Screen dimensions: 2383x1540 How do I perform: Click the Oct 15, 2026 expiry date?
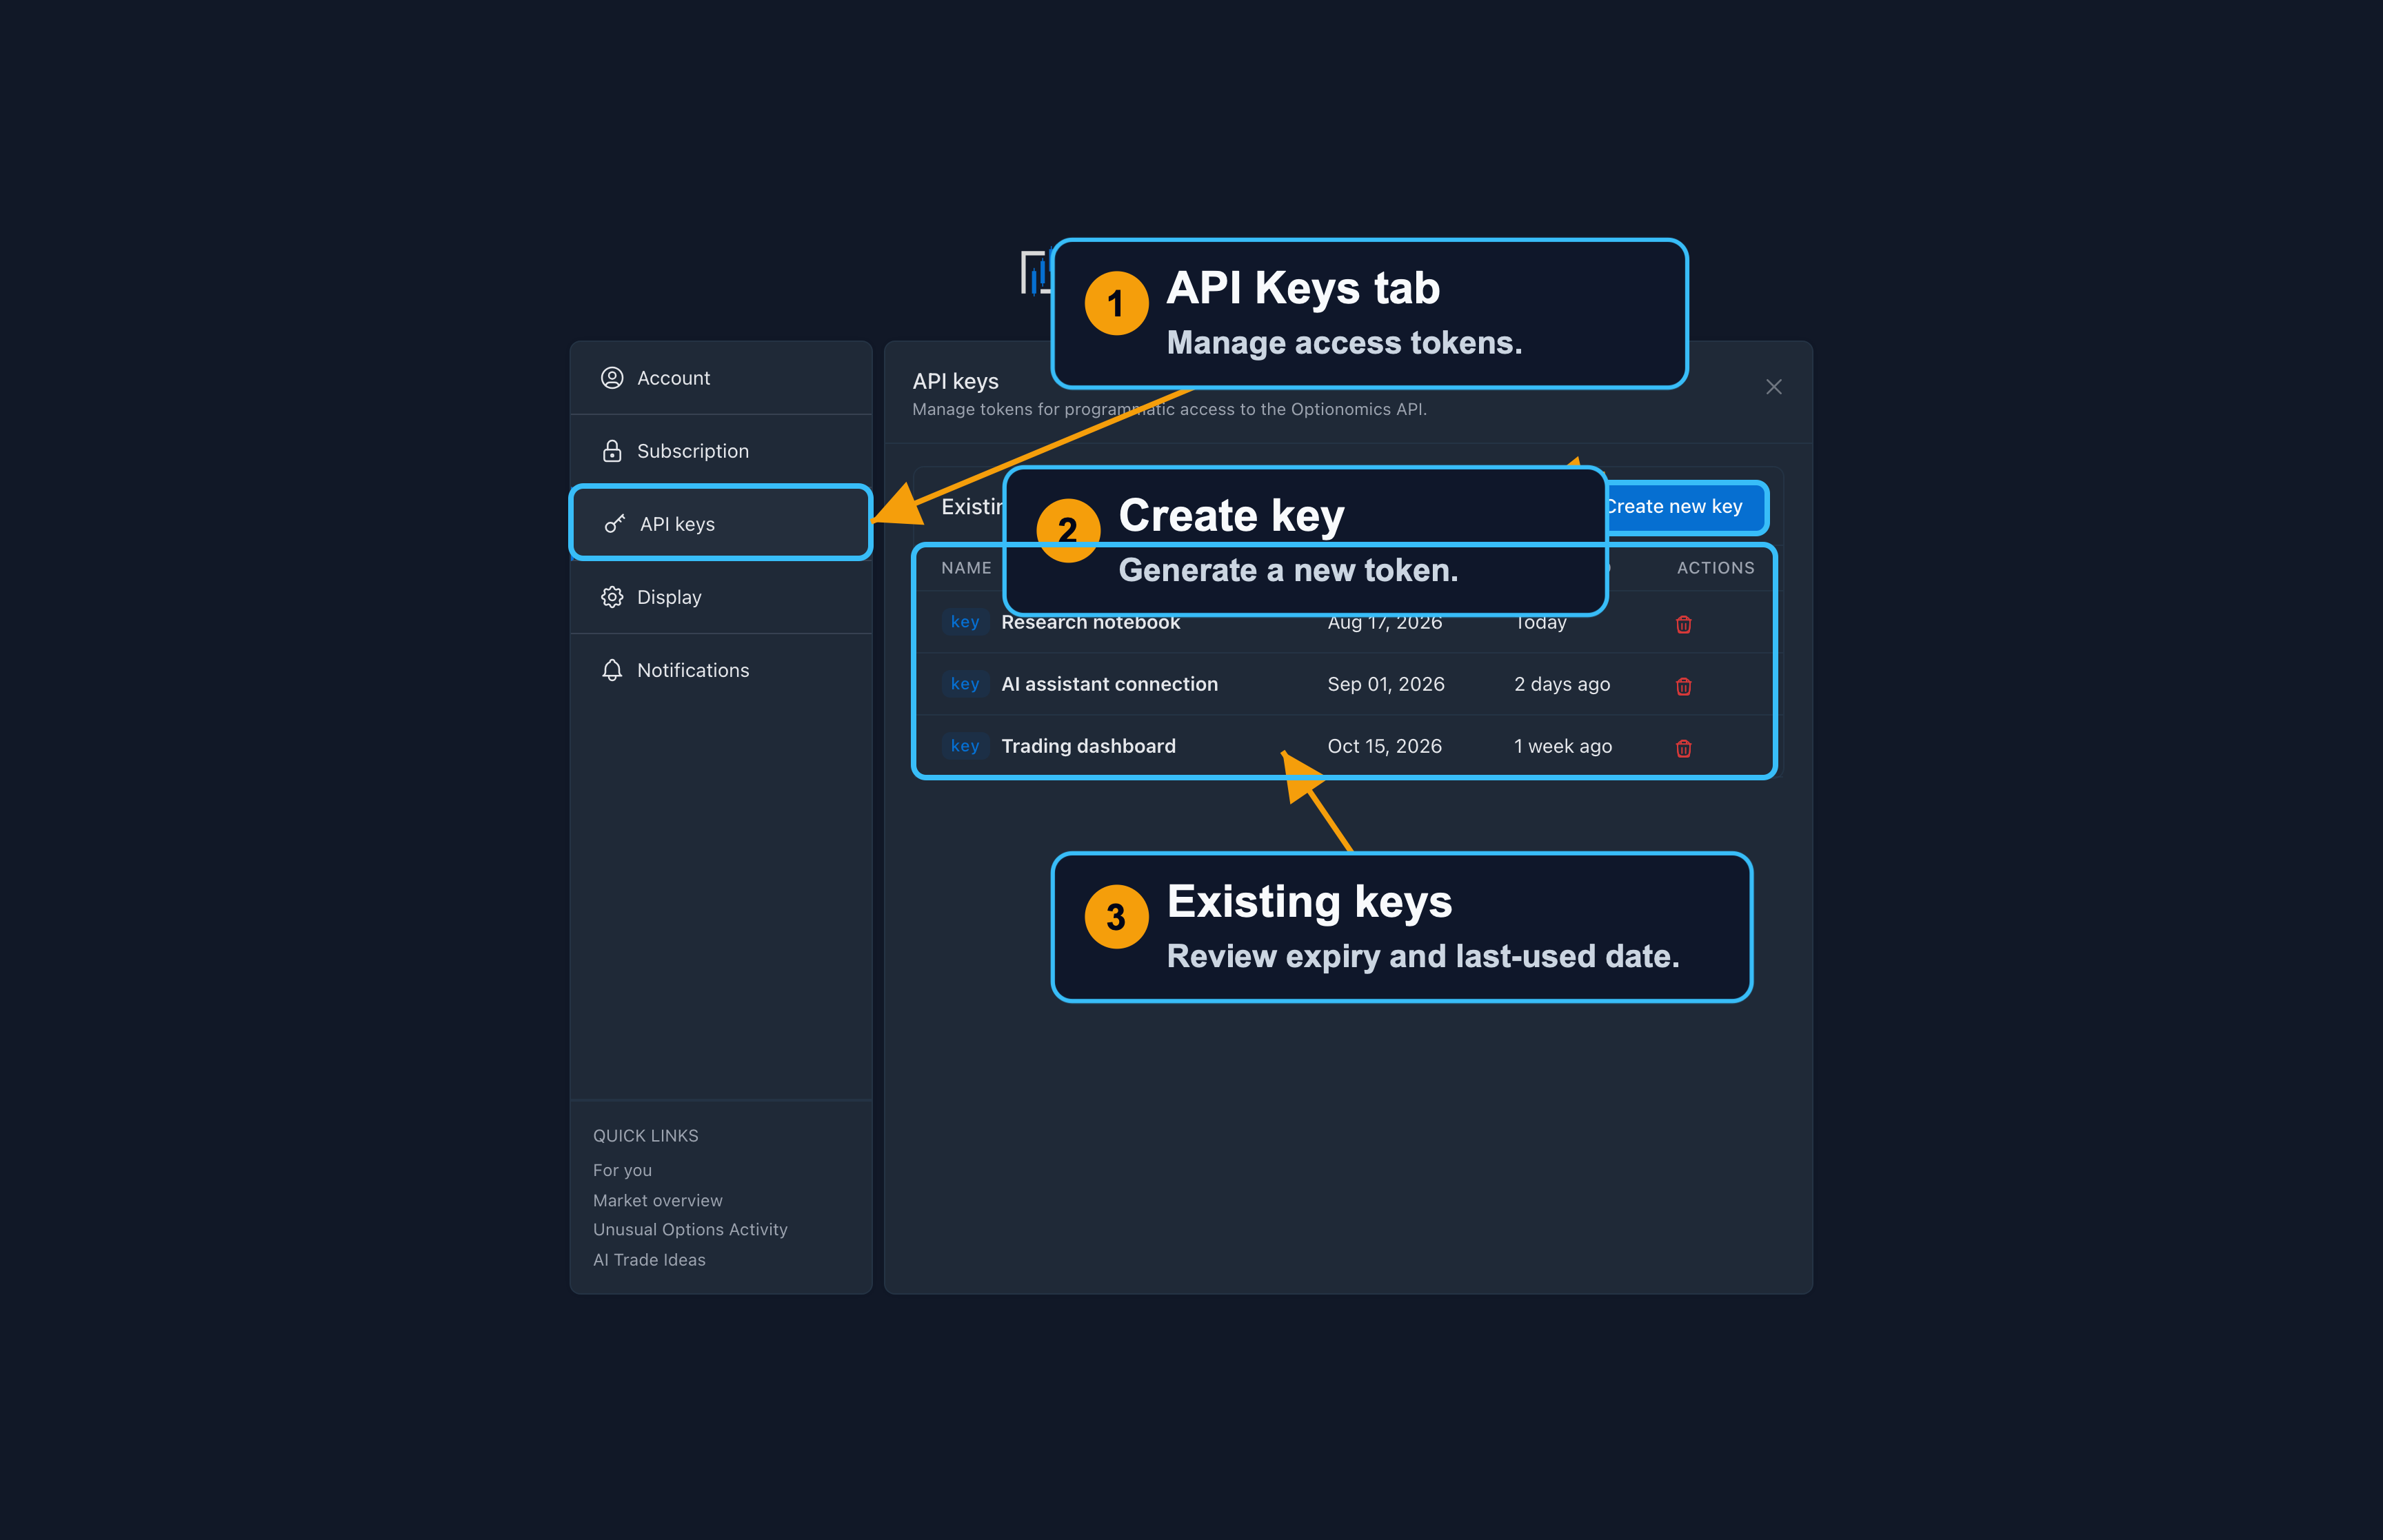click(1384, 746)
